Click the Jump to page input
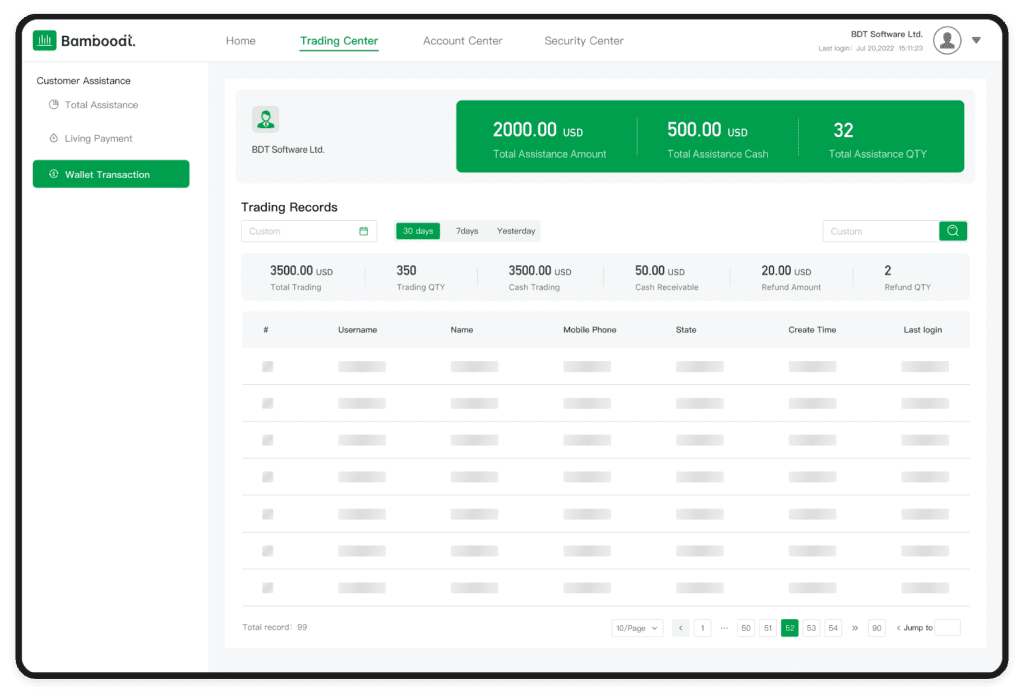The width and height of the screenshot is (1024, 696). point(946,628)
